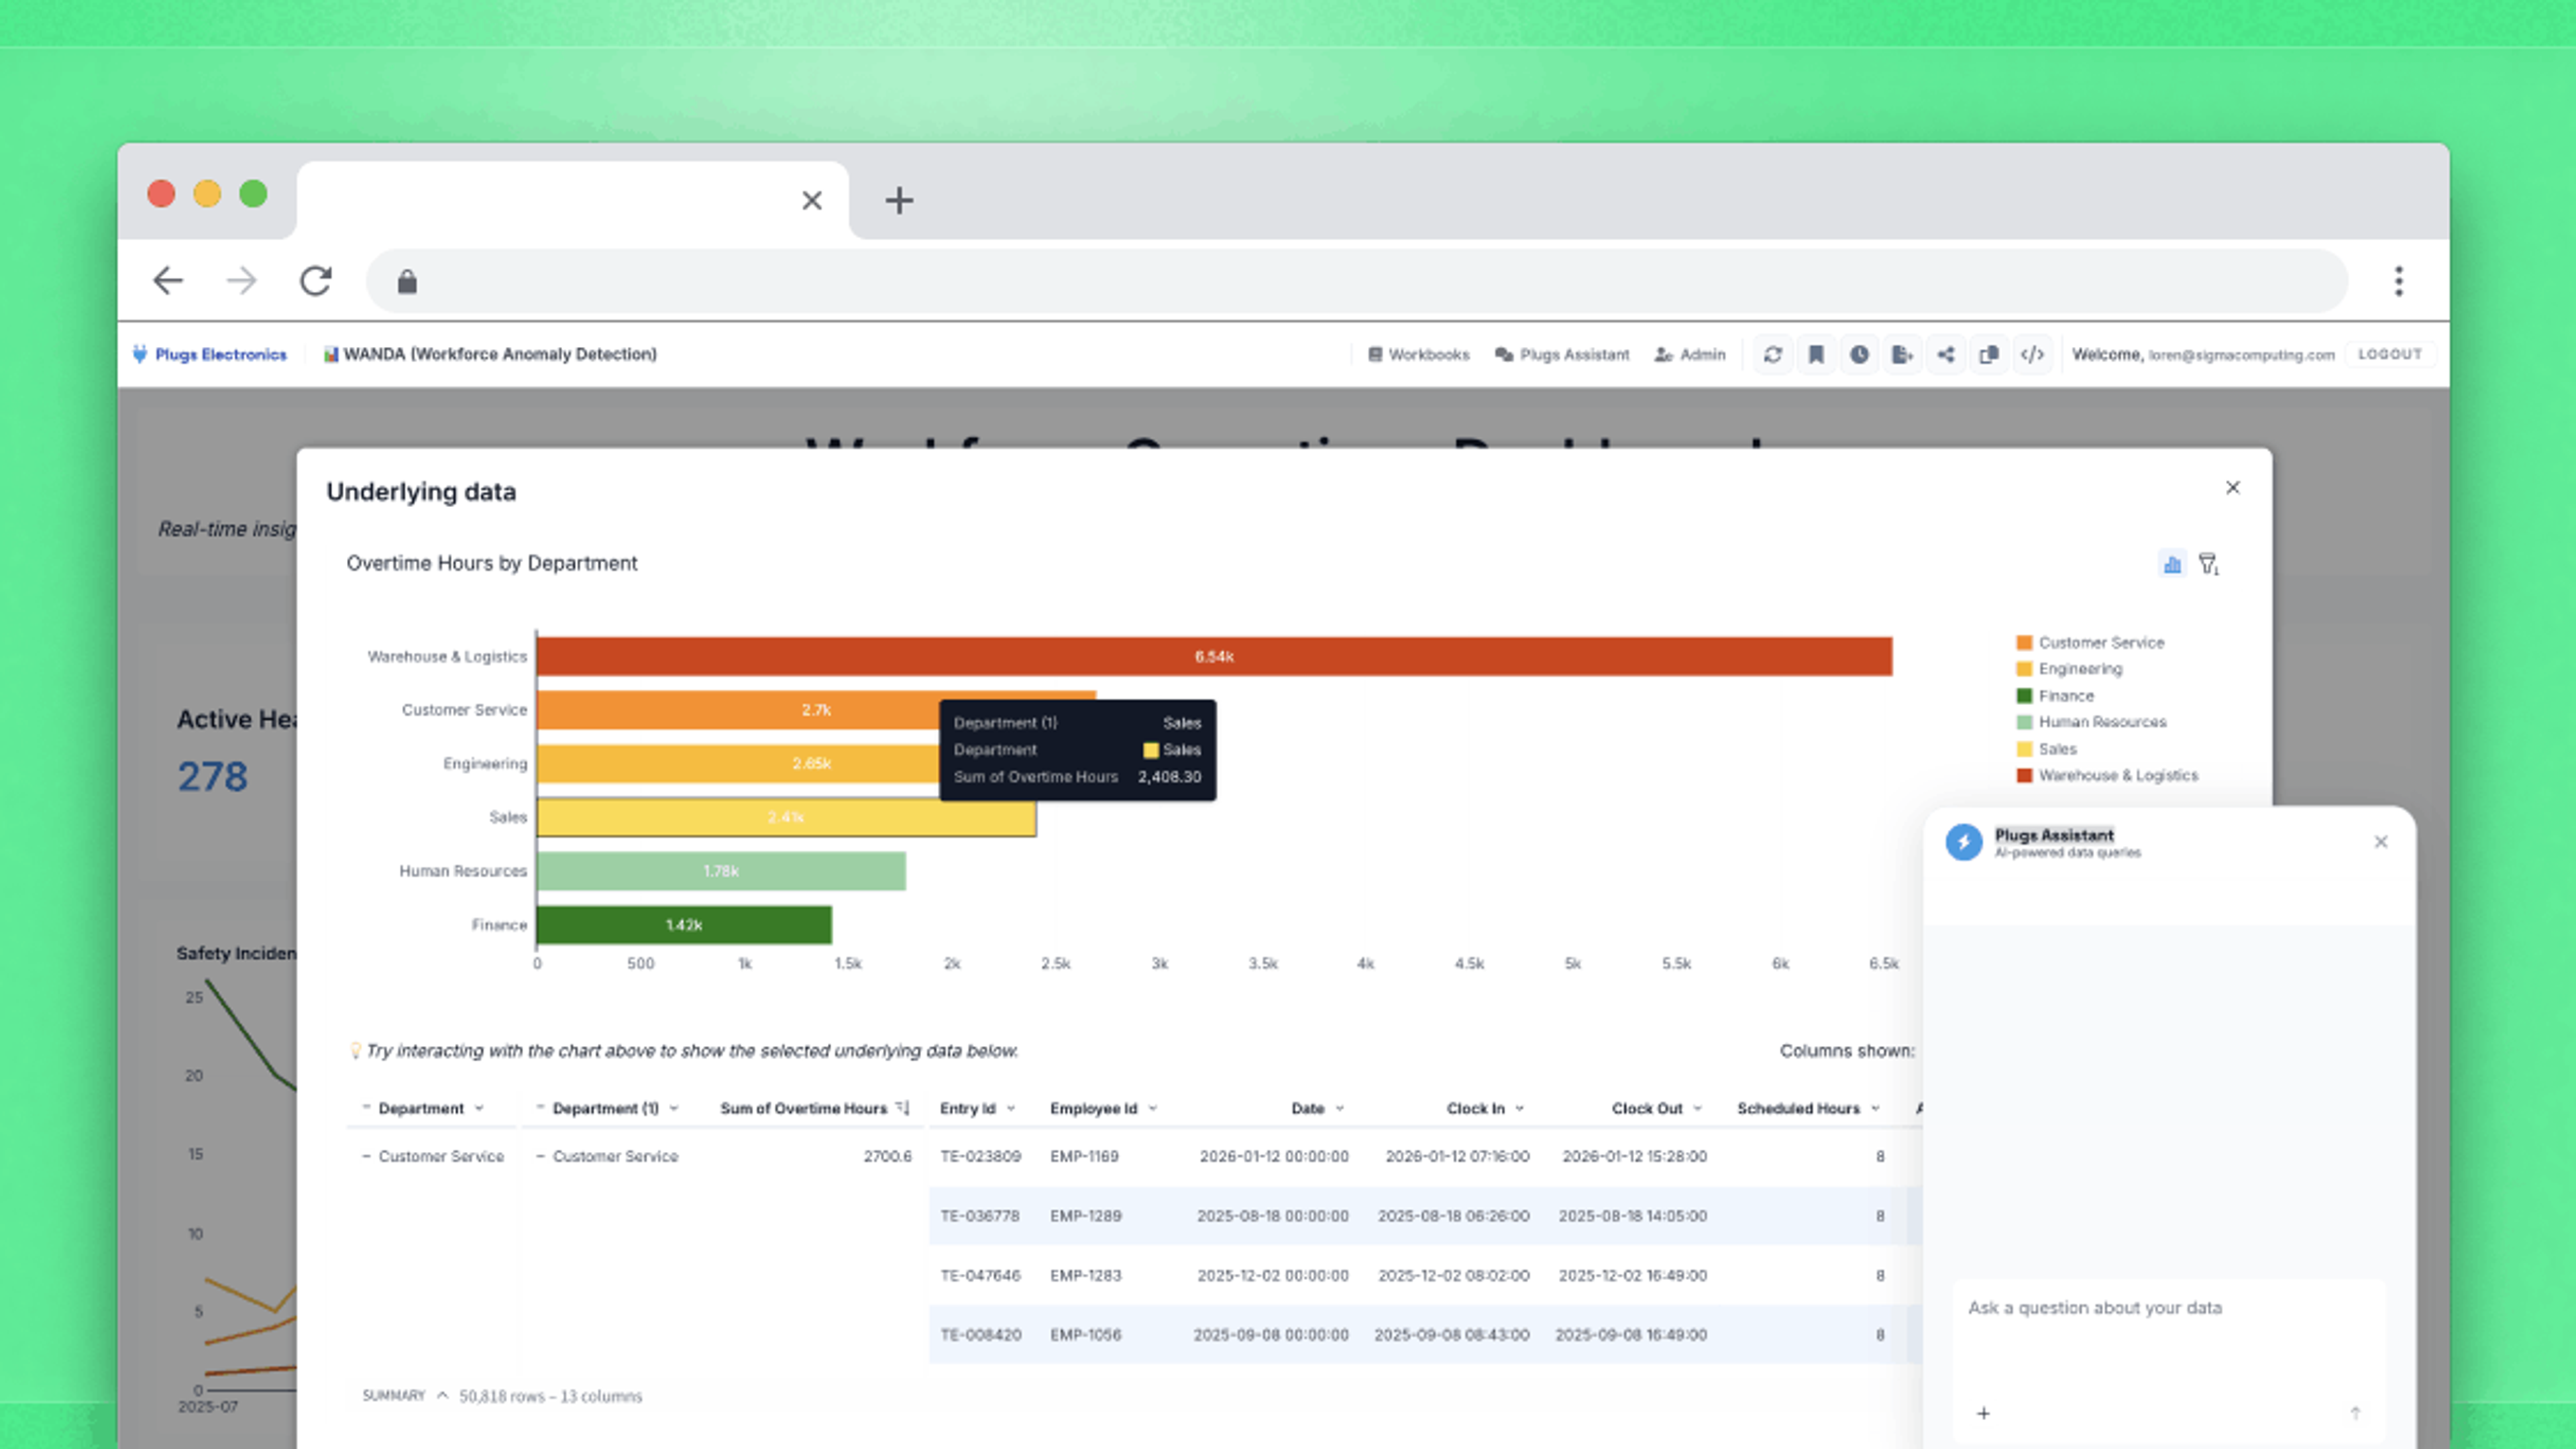The image size is (2576, 1449).
Task: Click the Sum of Overtime Hours sort icon
Action: [x=902, y=1108]
